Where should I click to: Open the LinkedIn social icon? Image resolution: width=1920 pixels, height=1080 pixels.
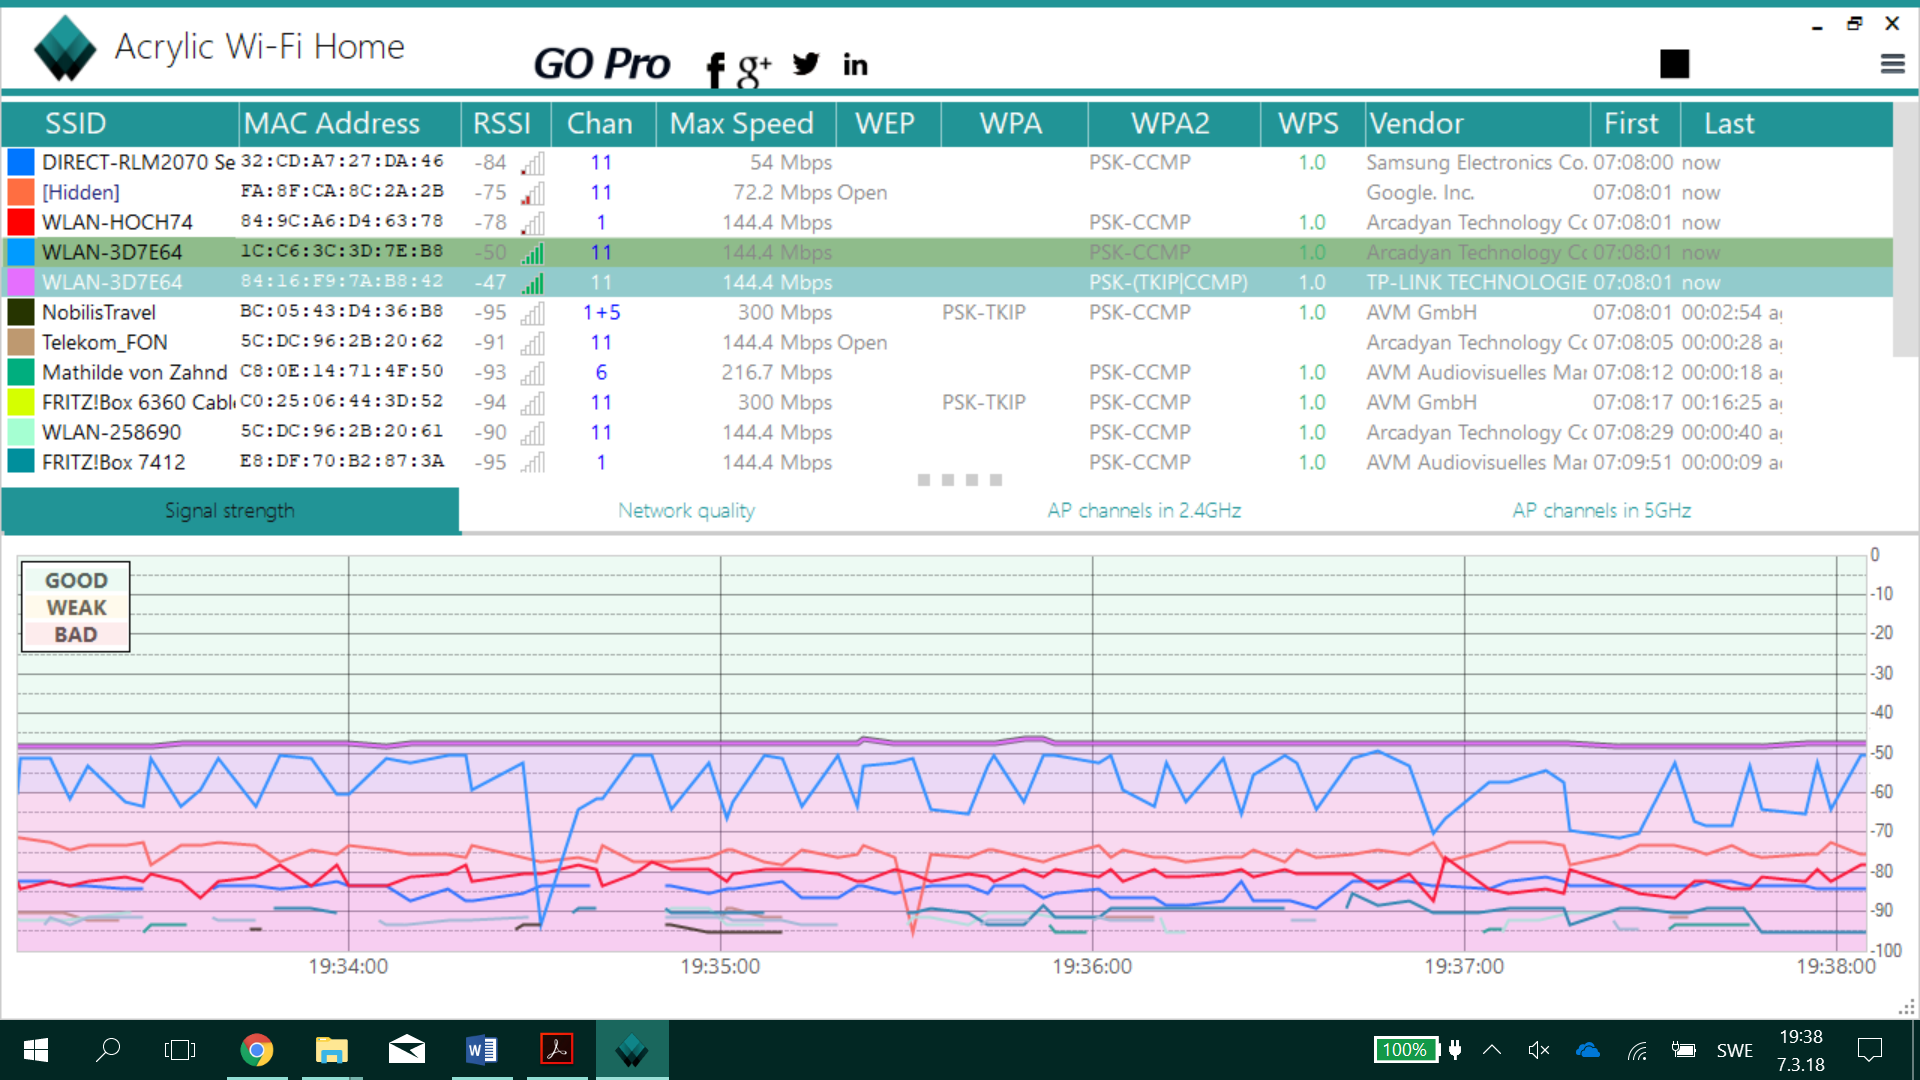855,65
